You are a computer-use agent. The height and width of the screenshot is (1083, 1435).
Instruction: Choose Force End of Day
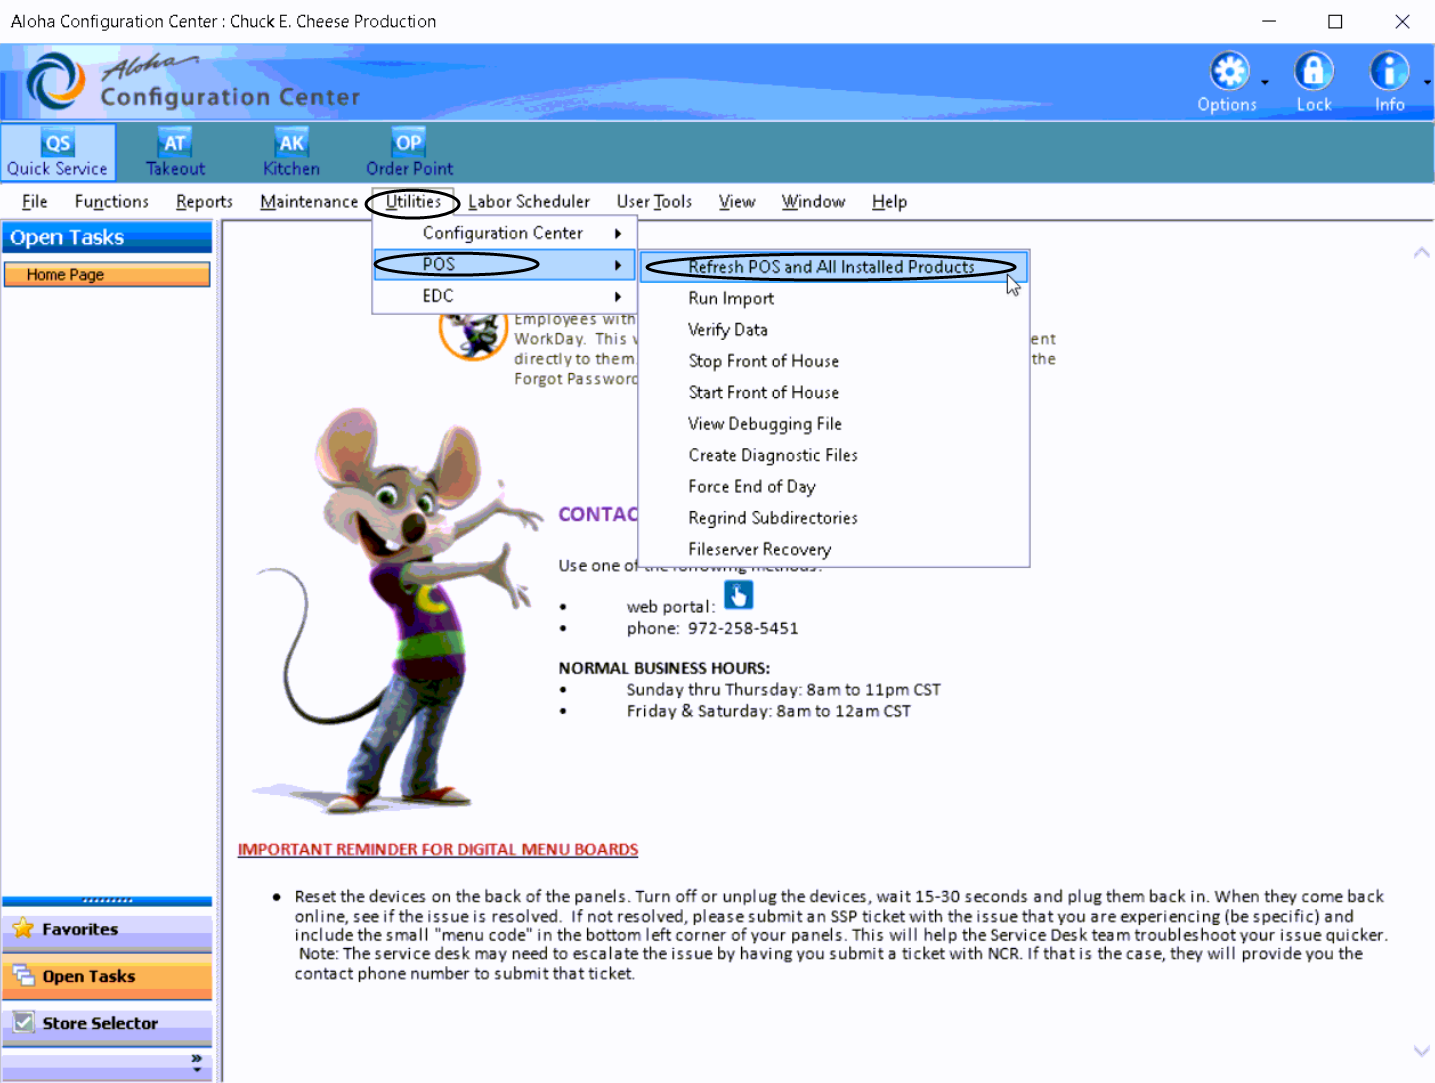tap(834, 487)
